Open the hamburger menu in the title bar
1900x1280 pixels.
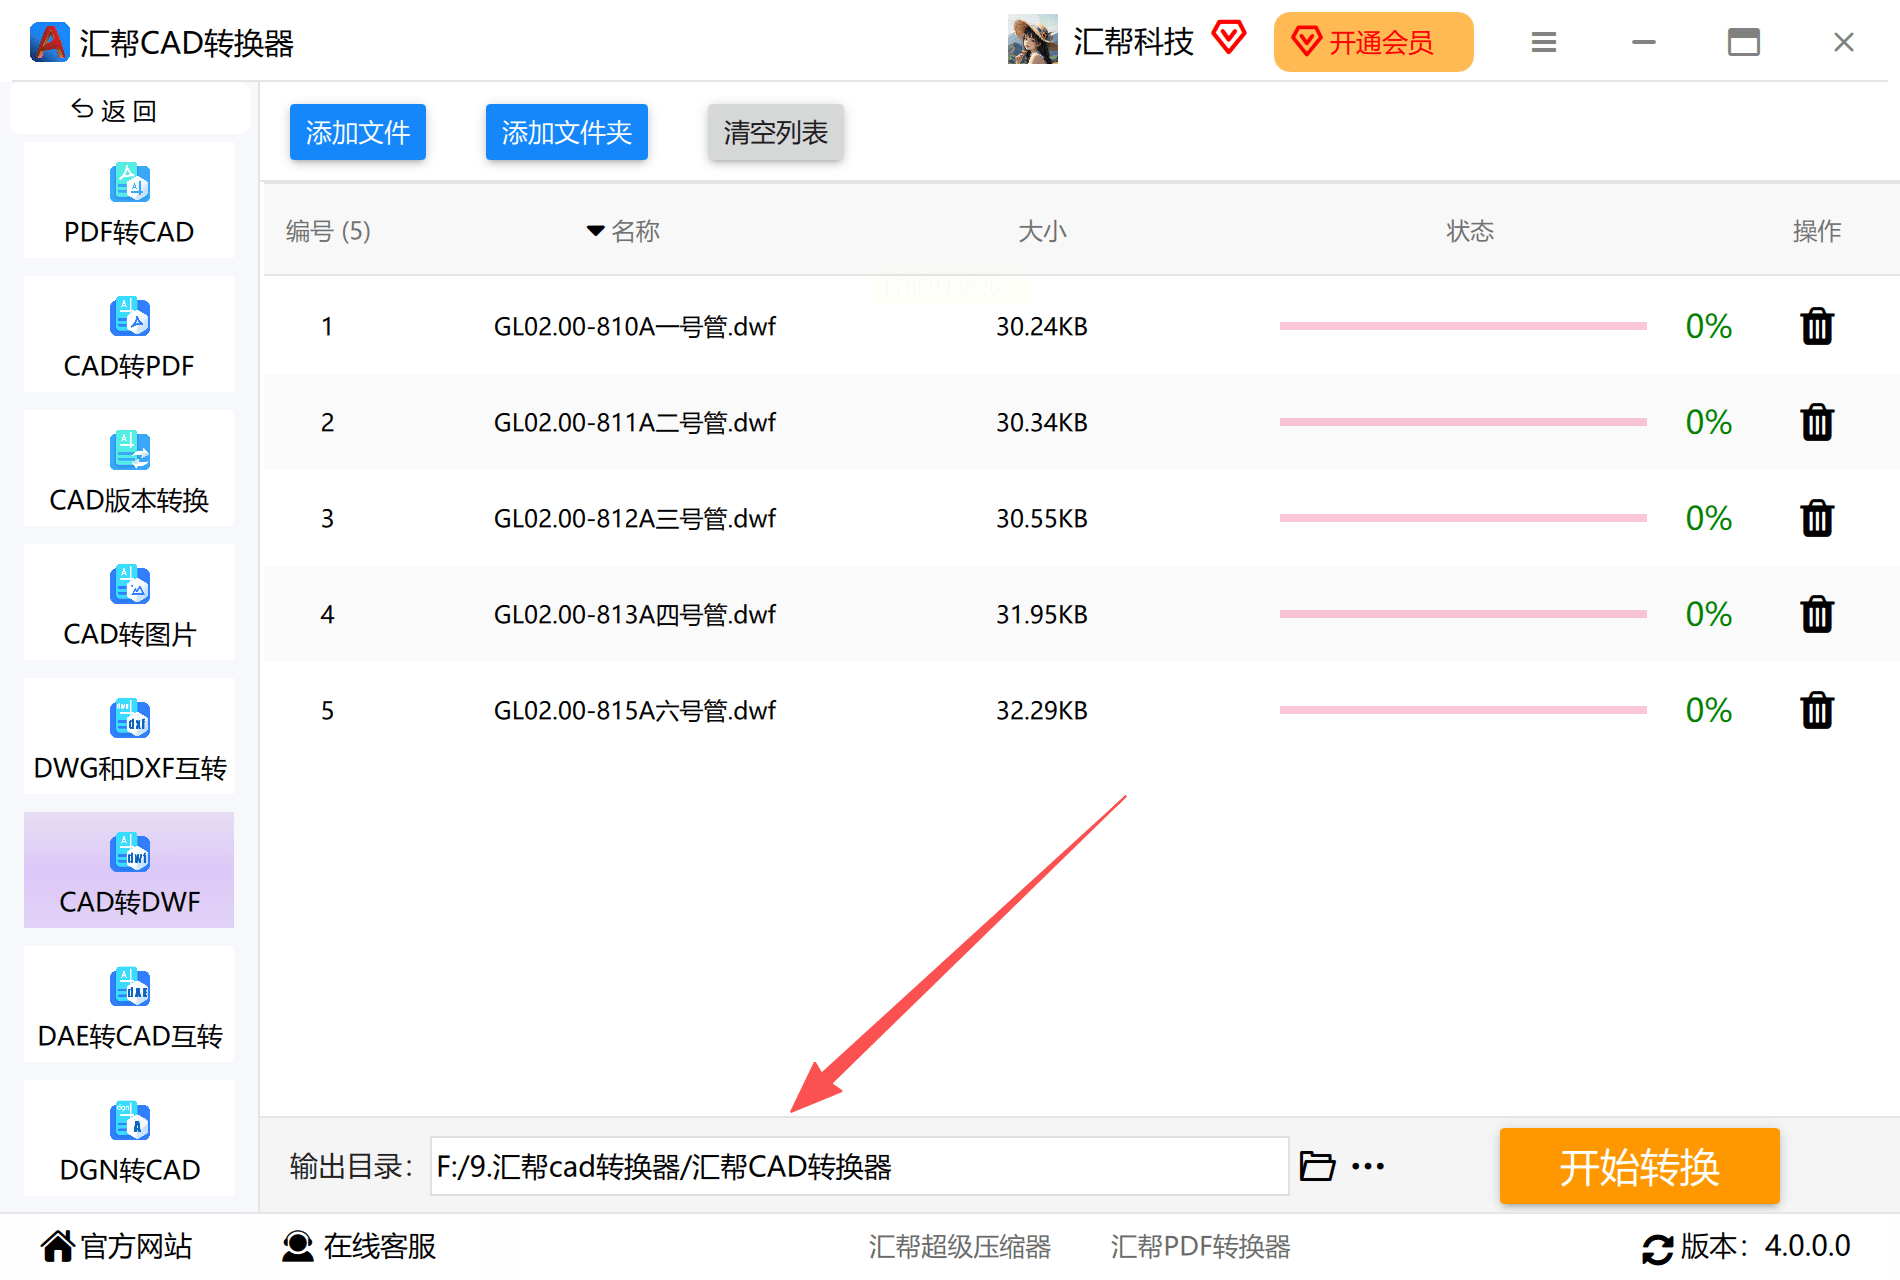coord(1543,42)
